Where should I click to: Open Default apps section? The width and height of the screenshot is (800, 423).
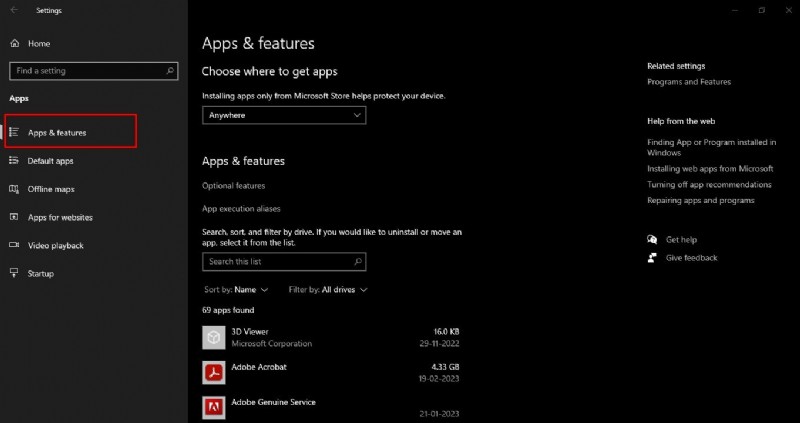51,161
